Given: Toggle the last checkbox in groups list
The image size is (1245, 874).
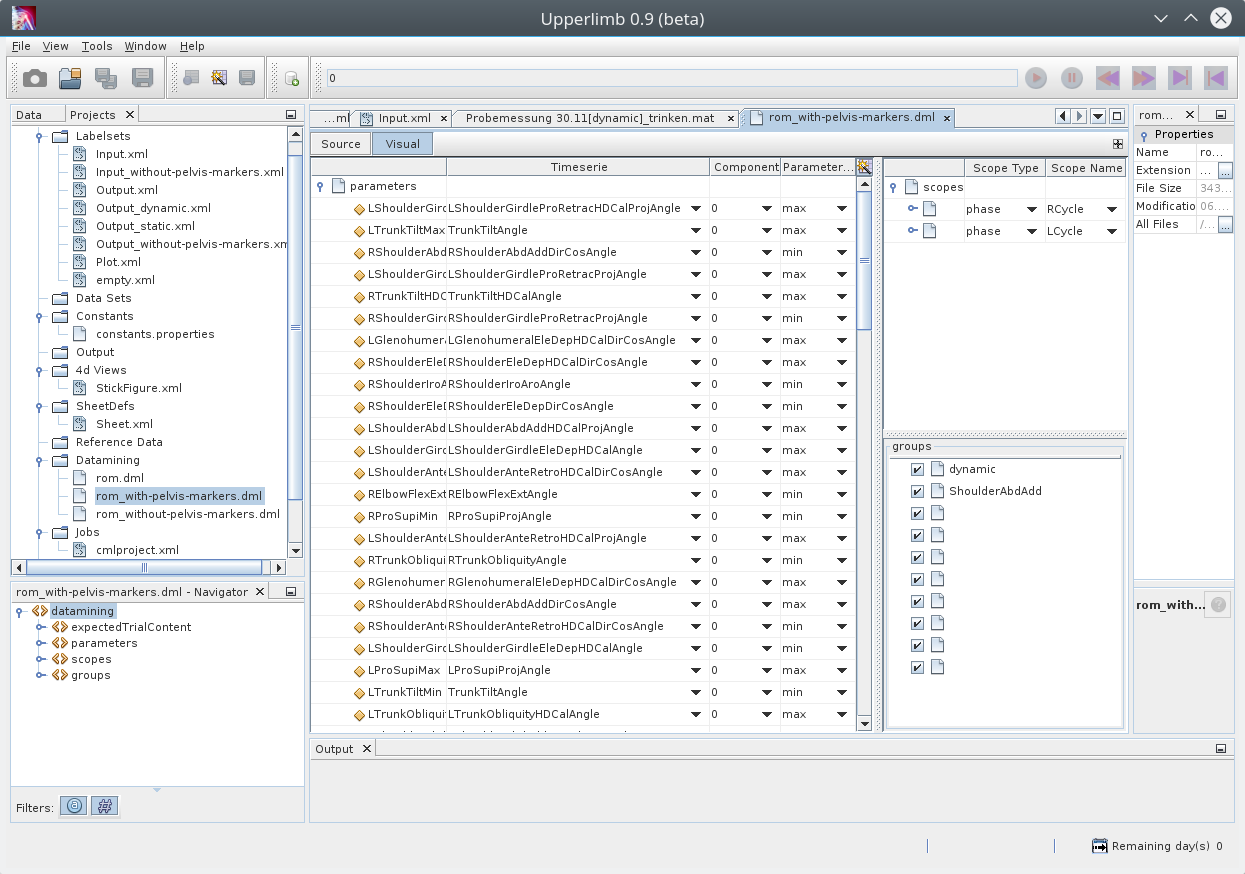Looking at the screenshot, I should 917,667.
